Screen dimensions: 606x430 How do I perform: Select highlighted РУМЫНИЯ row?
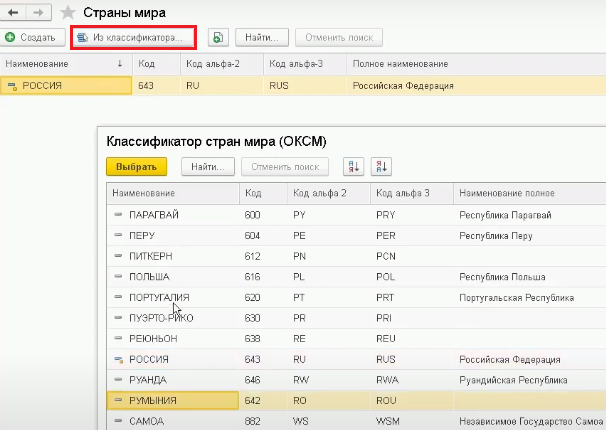coord(356,401)
